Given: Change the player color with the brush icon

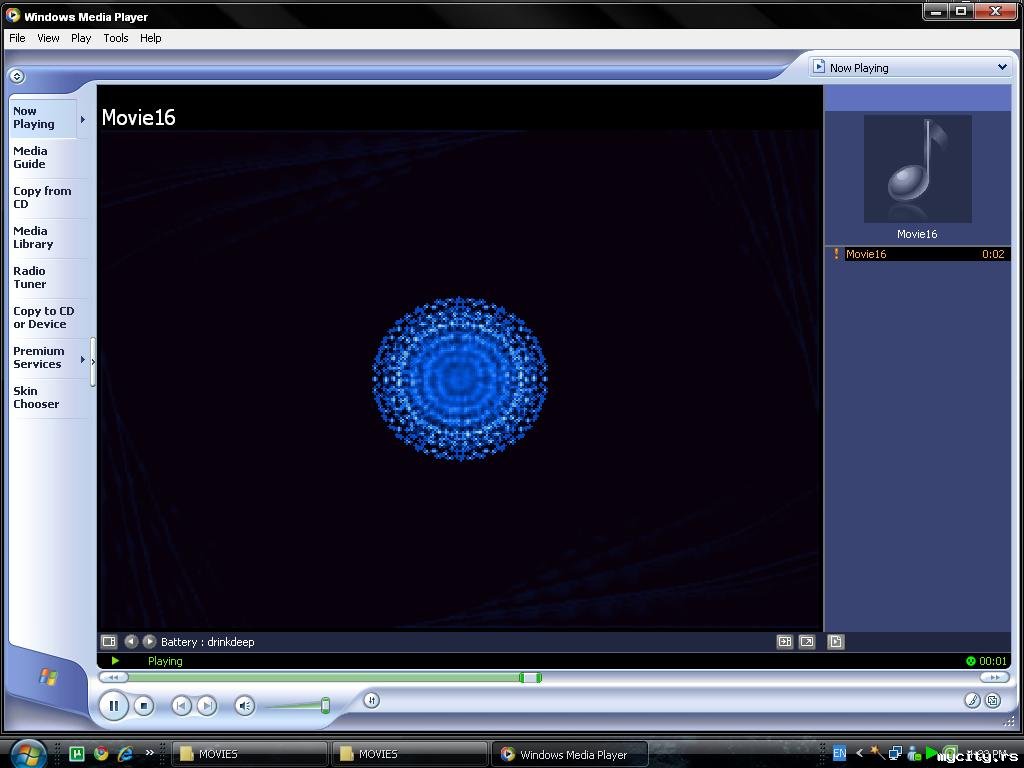Looking at the screenshot, I should tap(972, 700).
